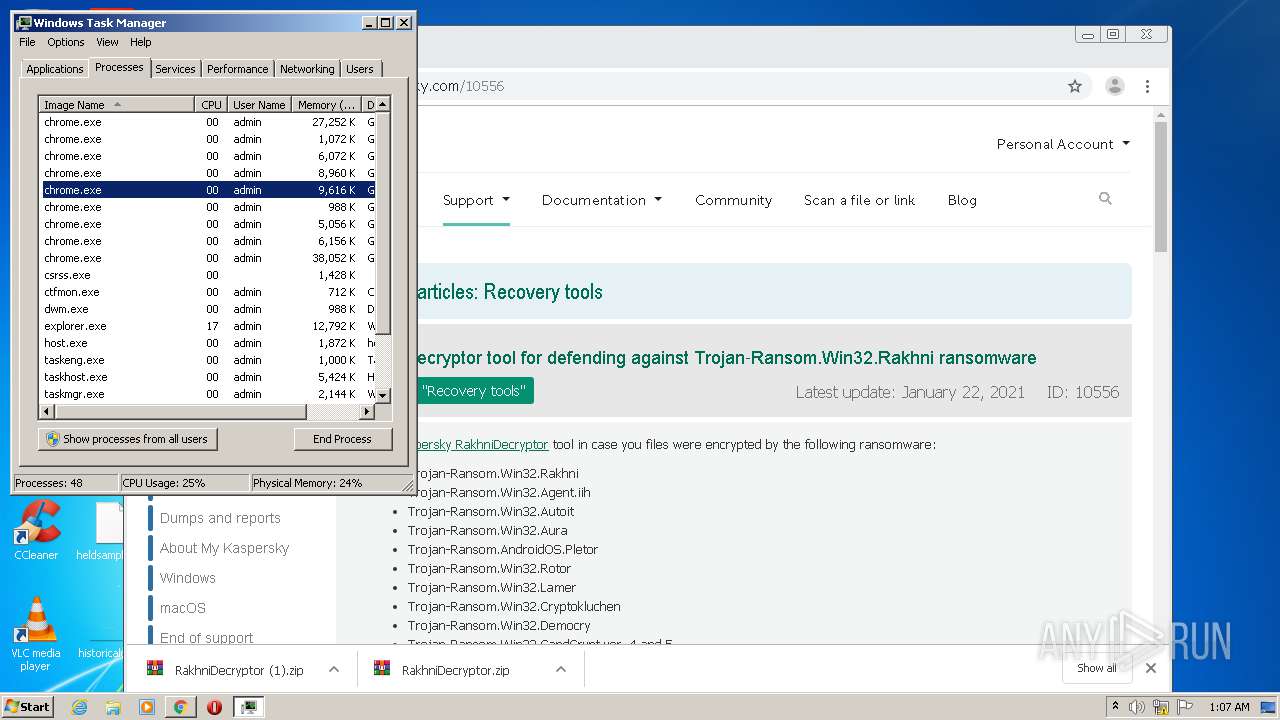Image resolution: width=1280 pixels, height=720 pixels.
Task: Search the Kaspersky site with magnifier icon
Action: pos(1105,199)
